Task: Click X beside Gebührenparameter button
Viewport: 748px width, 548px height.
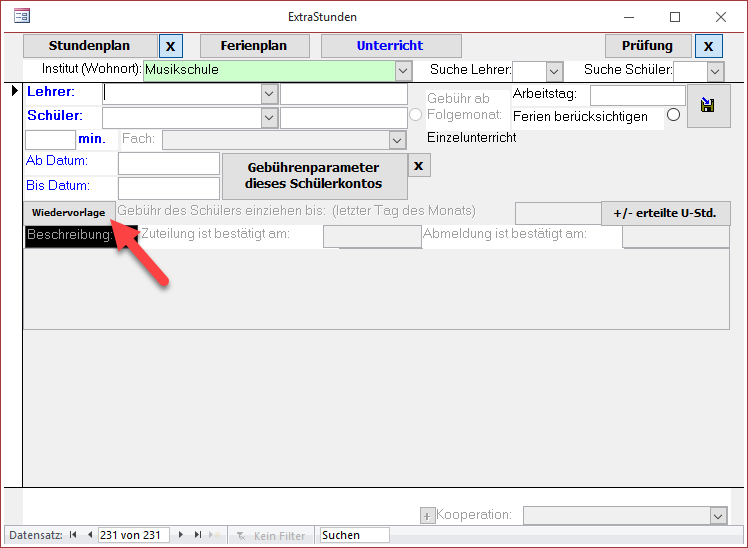Action: tap(420, 165)
